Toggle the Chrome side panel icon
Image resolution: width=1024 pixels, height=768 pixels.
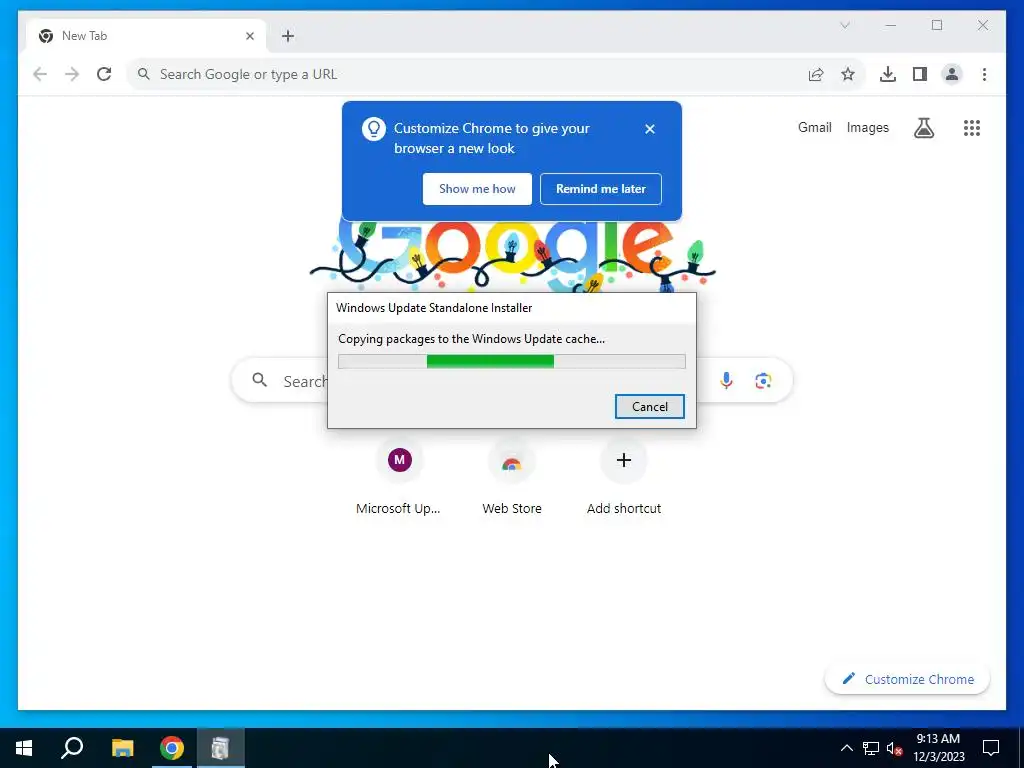click(x=920, y=74)
